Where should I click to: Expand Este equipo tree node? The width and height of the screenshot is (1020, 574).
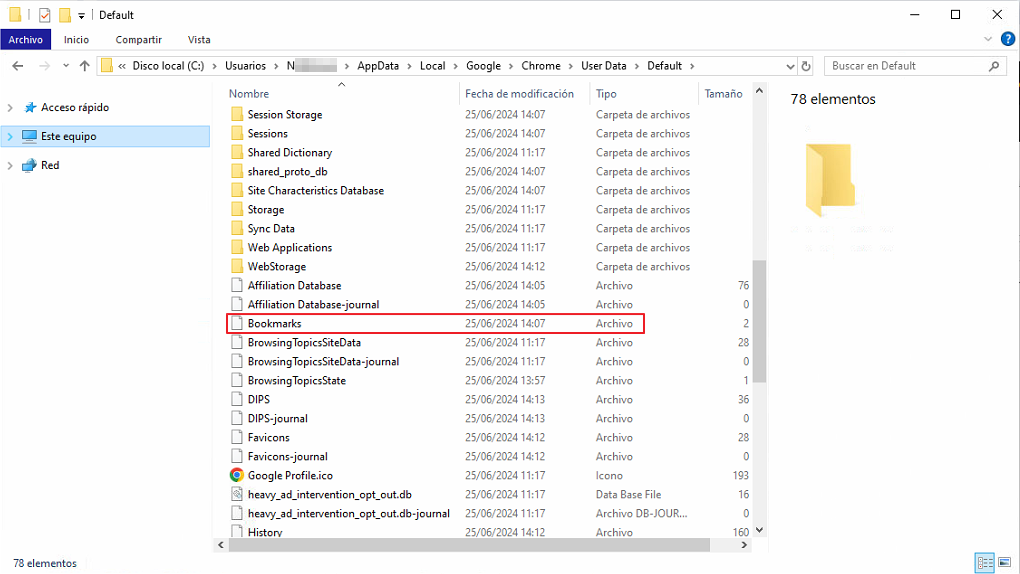pyautogui.click(x=10, y=136)
